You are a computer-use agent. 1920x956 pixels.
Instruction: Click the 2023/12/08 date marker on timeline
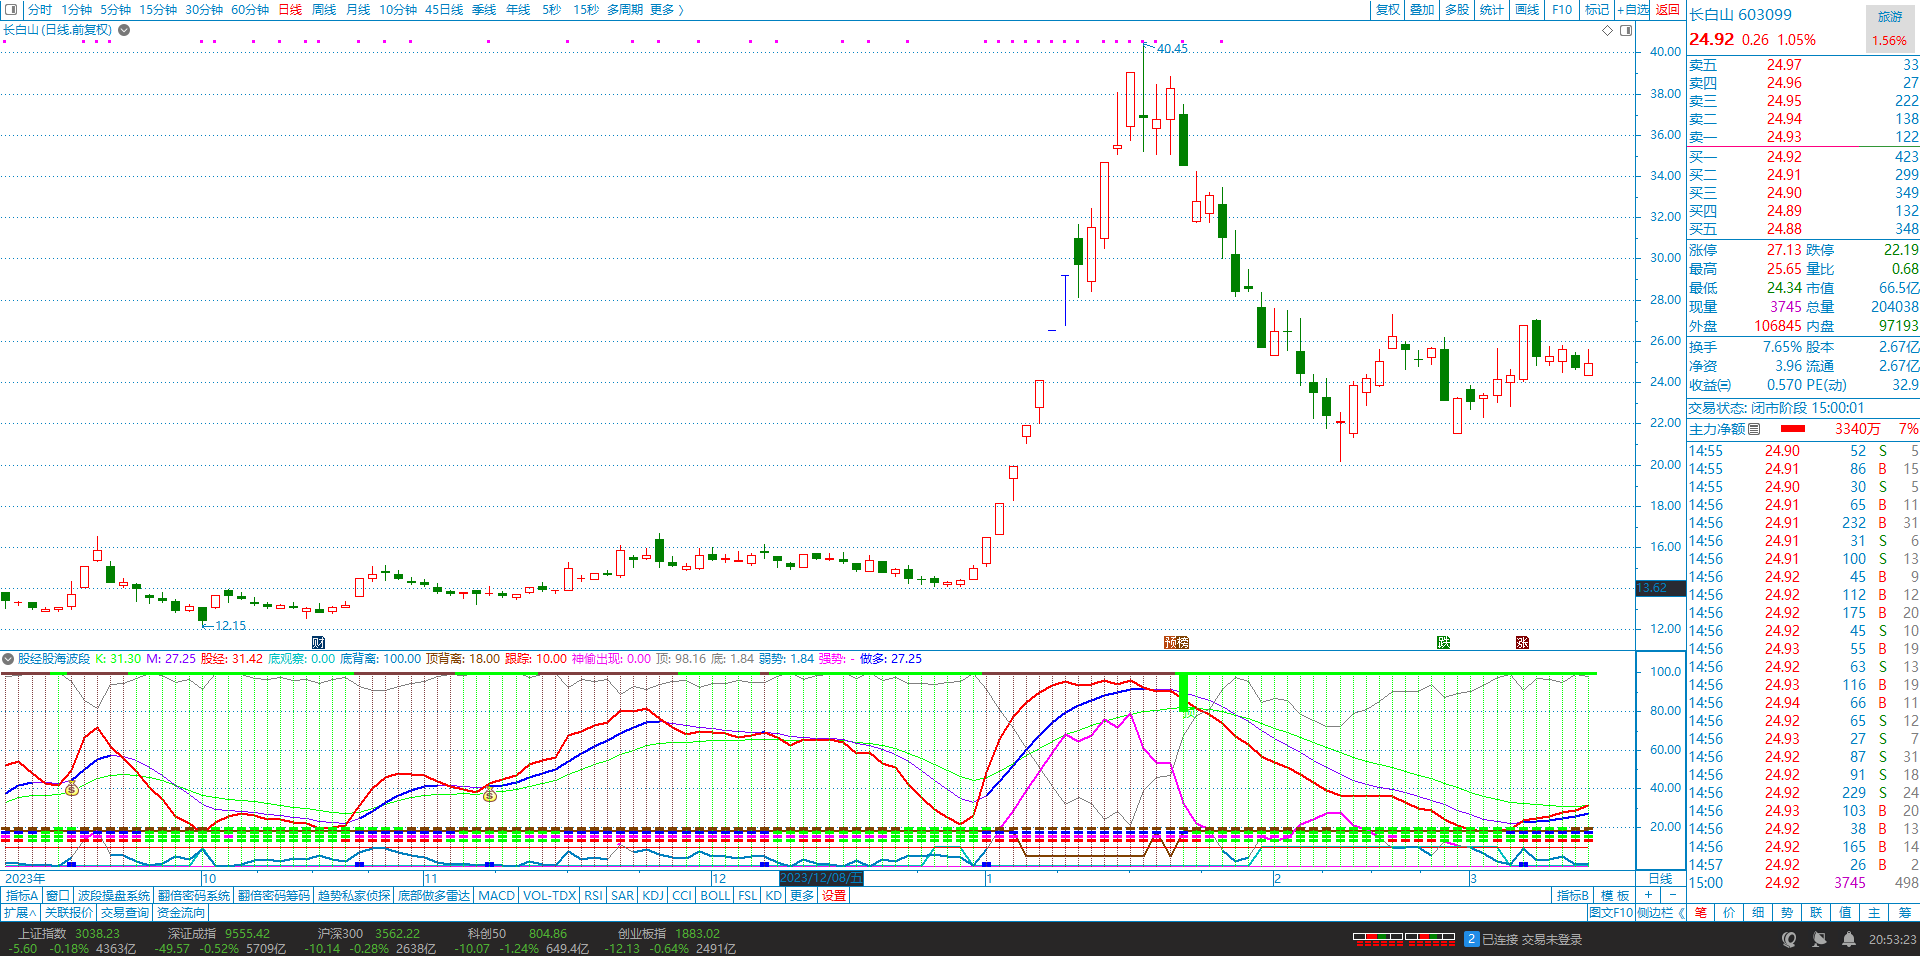(x=820, y=878)
